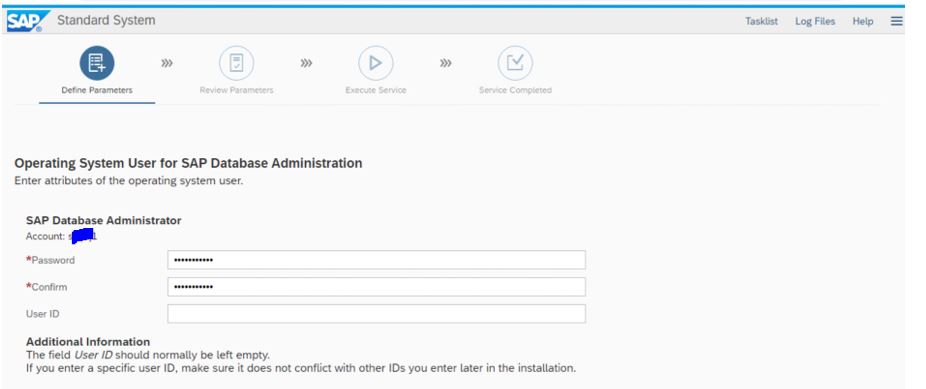Click 'Enter attributes of the operating system user' text
This screenshot has width=926, height=389.
tap(129, 181)
